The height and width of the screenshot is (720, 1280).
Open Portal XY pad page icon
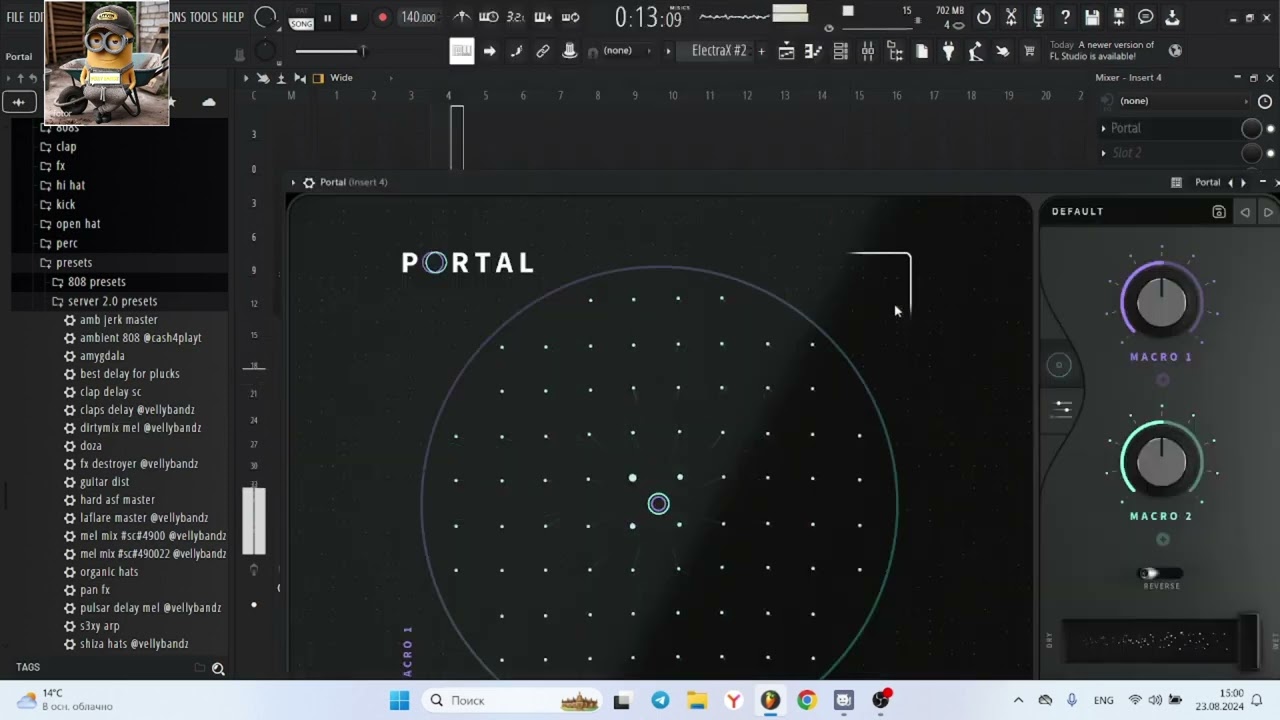(1059, 365)
